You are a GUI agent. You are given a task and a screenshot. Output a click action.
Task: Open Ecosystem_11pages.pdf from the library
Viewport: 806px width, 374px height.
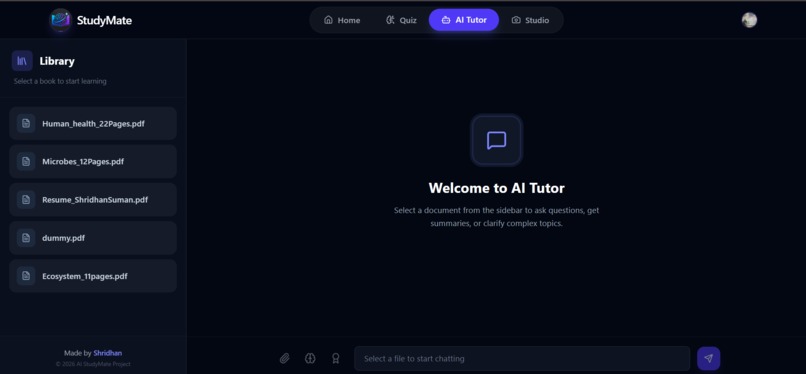click(93, 276)
